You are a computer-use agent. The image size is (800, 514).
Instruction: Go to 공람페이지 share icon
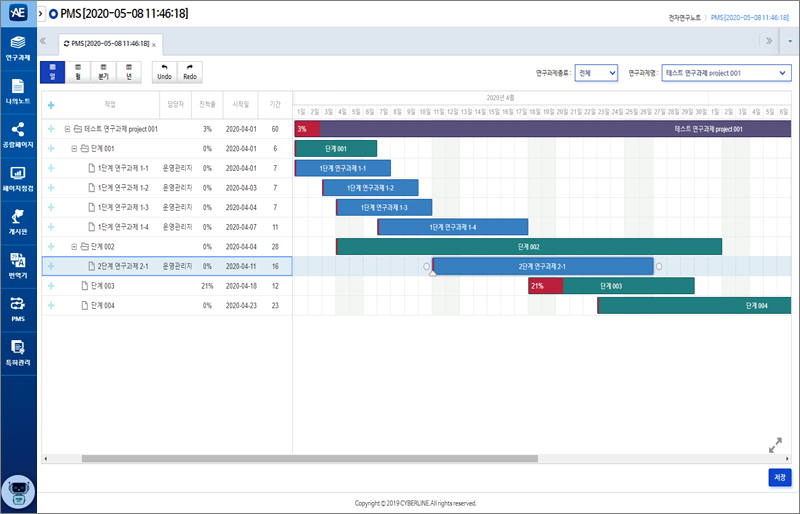tap(18, 134)
